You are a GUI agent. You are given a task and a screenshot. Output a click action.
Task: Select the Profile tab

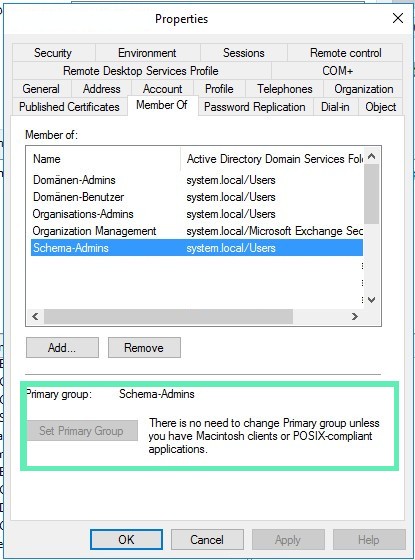pos(219,89)
